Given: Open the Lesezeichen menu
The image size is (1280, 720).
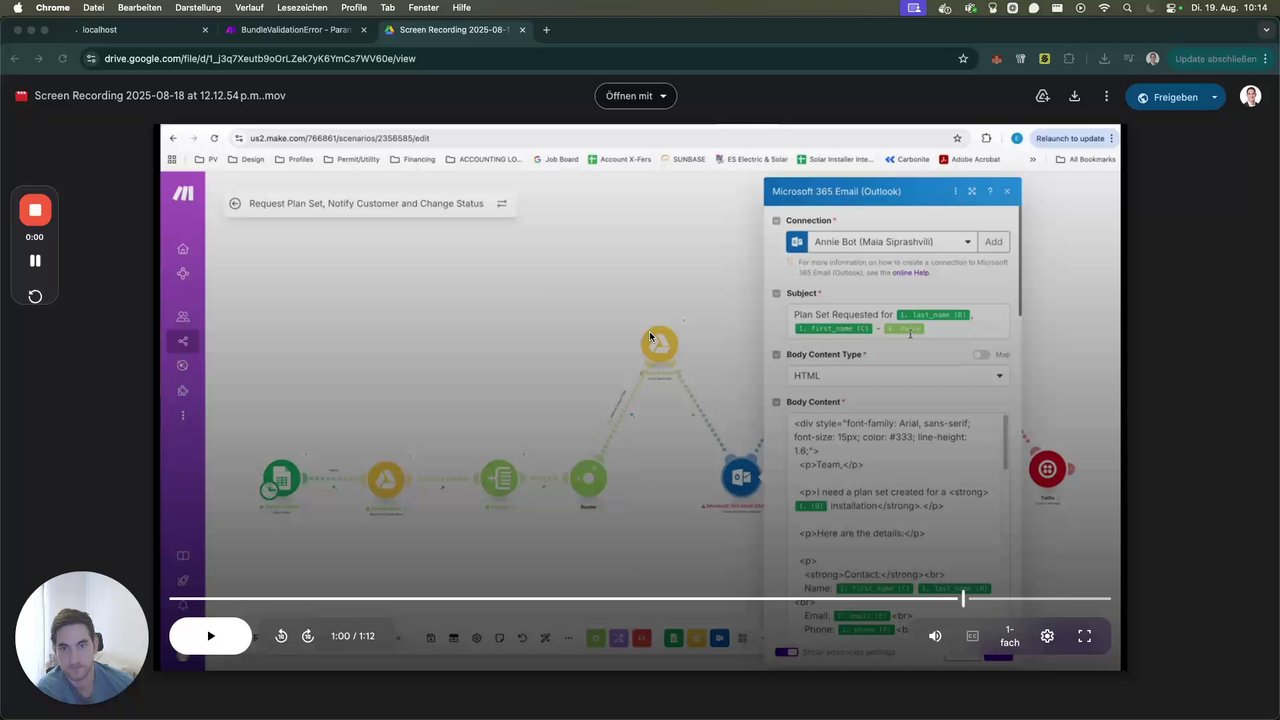Looking at the screenshot, I should tap(301, 7).
